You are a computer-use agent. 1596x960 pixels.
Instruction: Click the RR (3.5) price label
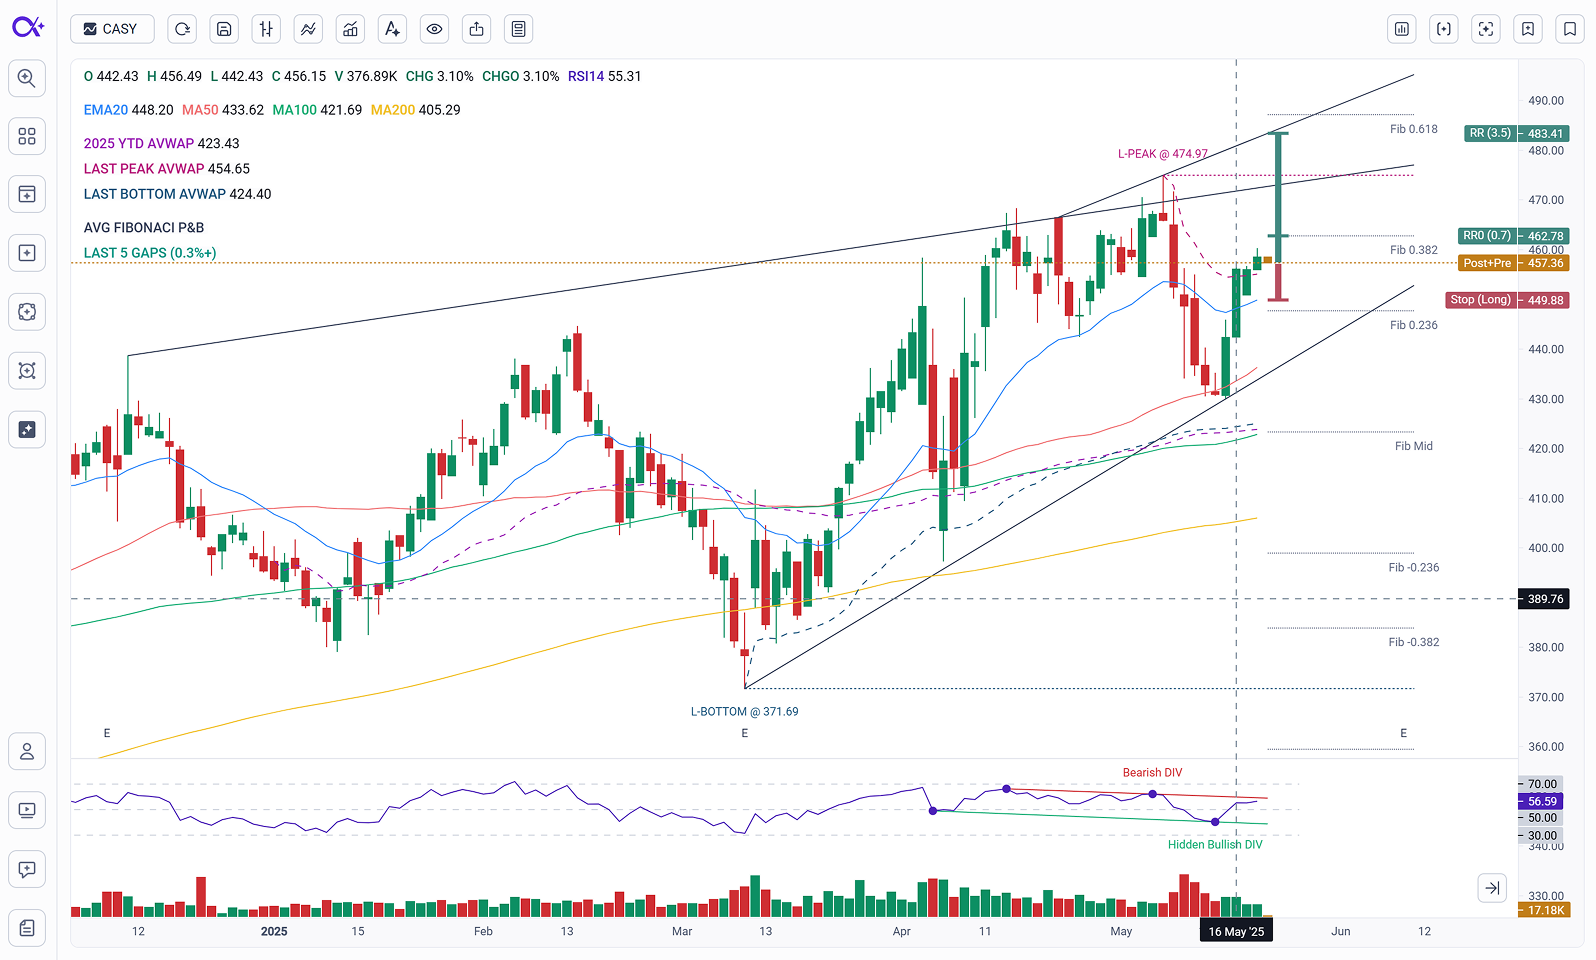[x=1489, y=134]
